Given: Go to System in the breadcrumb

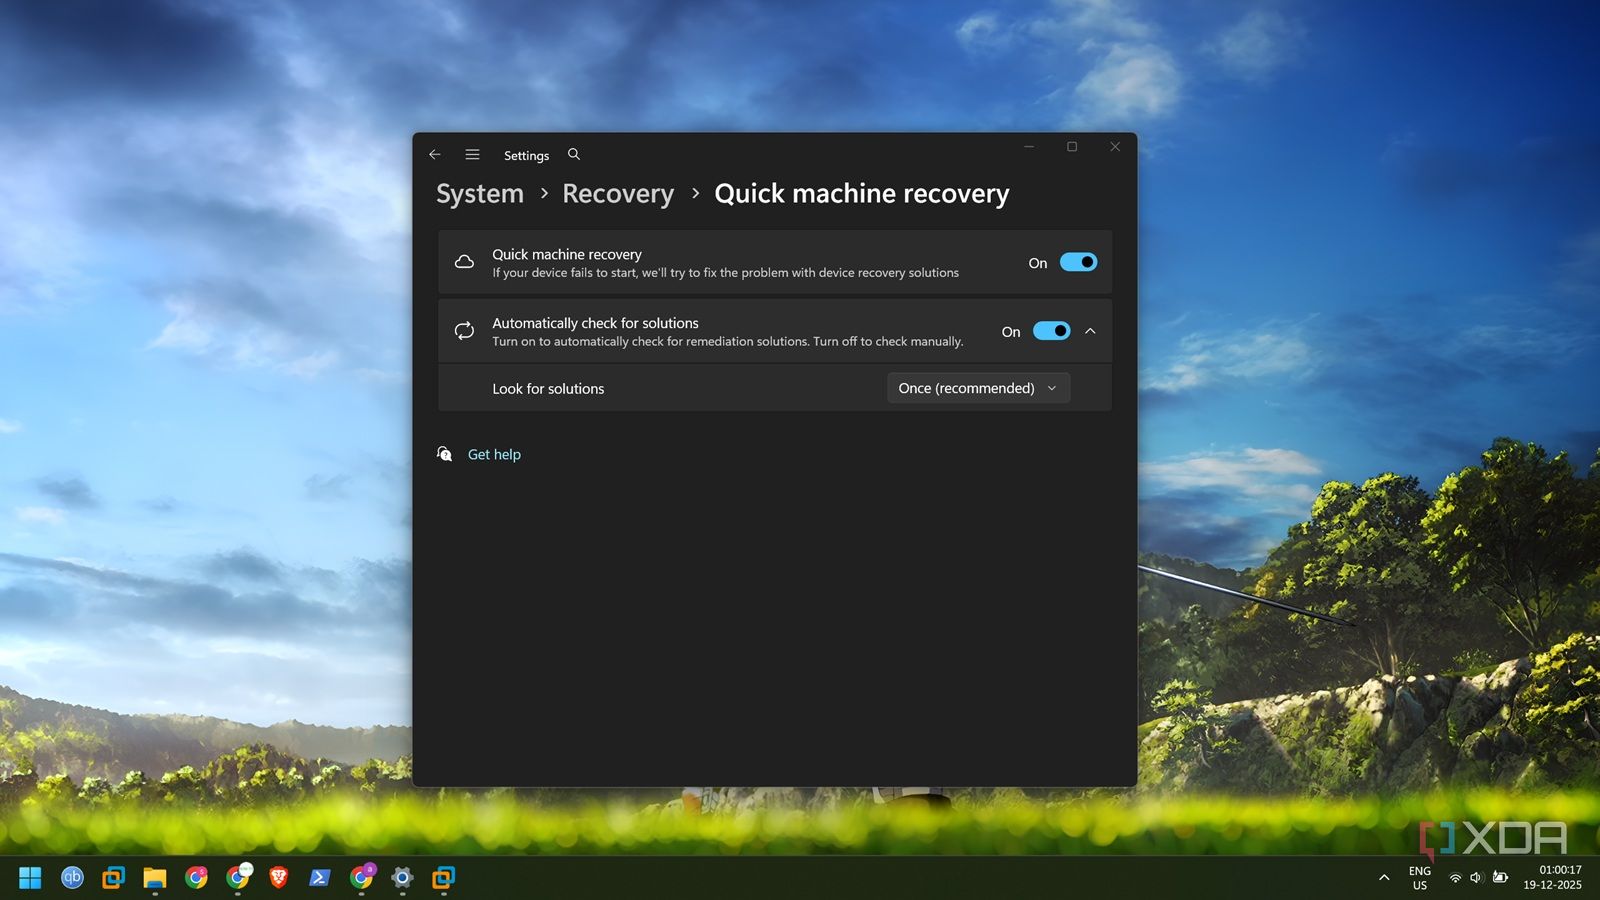Looking at the screenshot, I should click(480, 193).
